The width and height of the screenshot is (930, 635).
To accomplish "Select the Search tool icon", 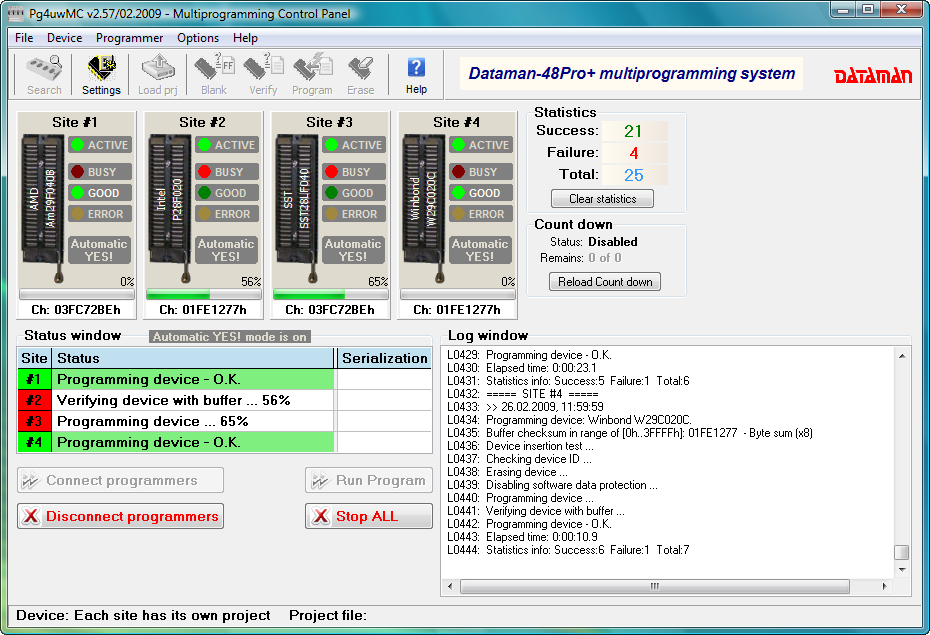I will click(41, 72).
